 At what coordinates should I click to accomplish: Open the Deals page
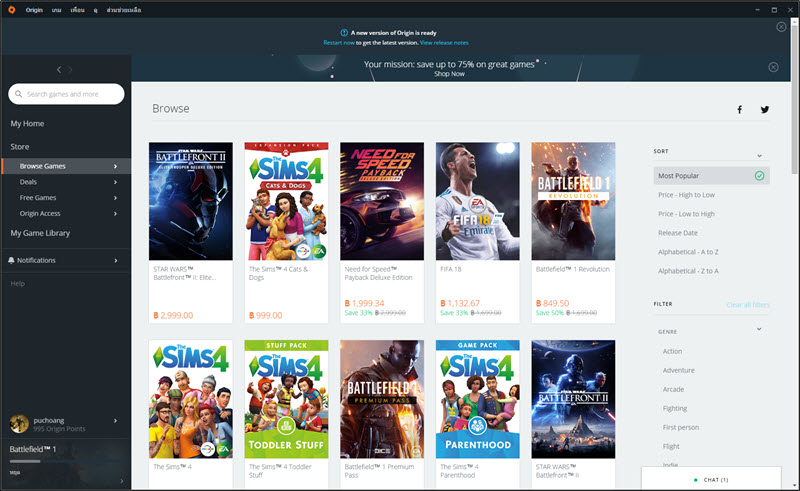coord(28,182)
